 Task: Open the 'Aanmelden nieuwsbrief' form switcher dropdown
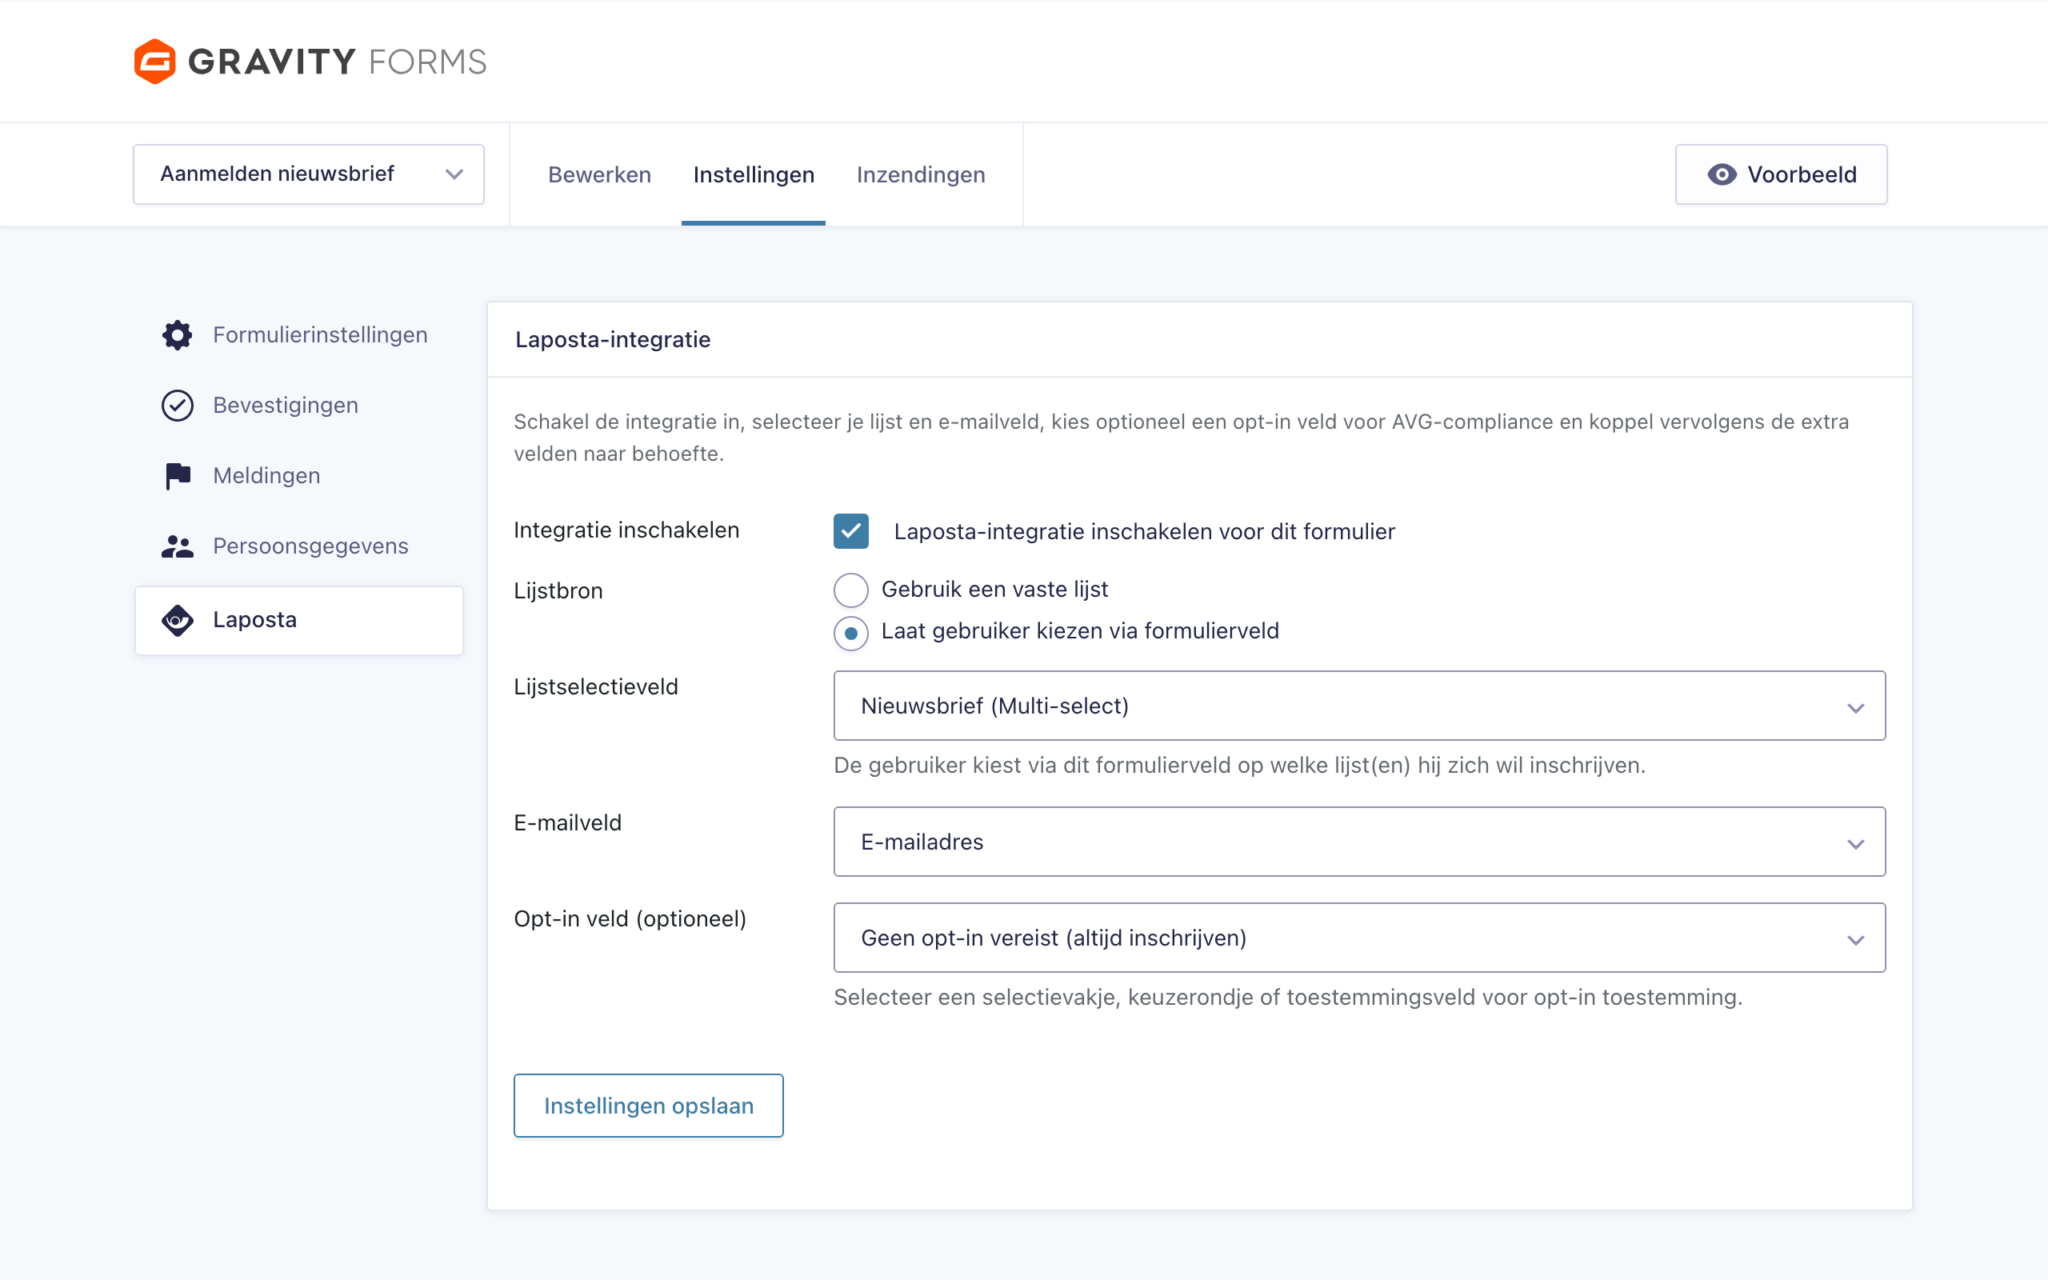(309, 174)
